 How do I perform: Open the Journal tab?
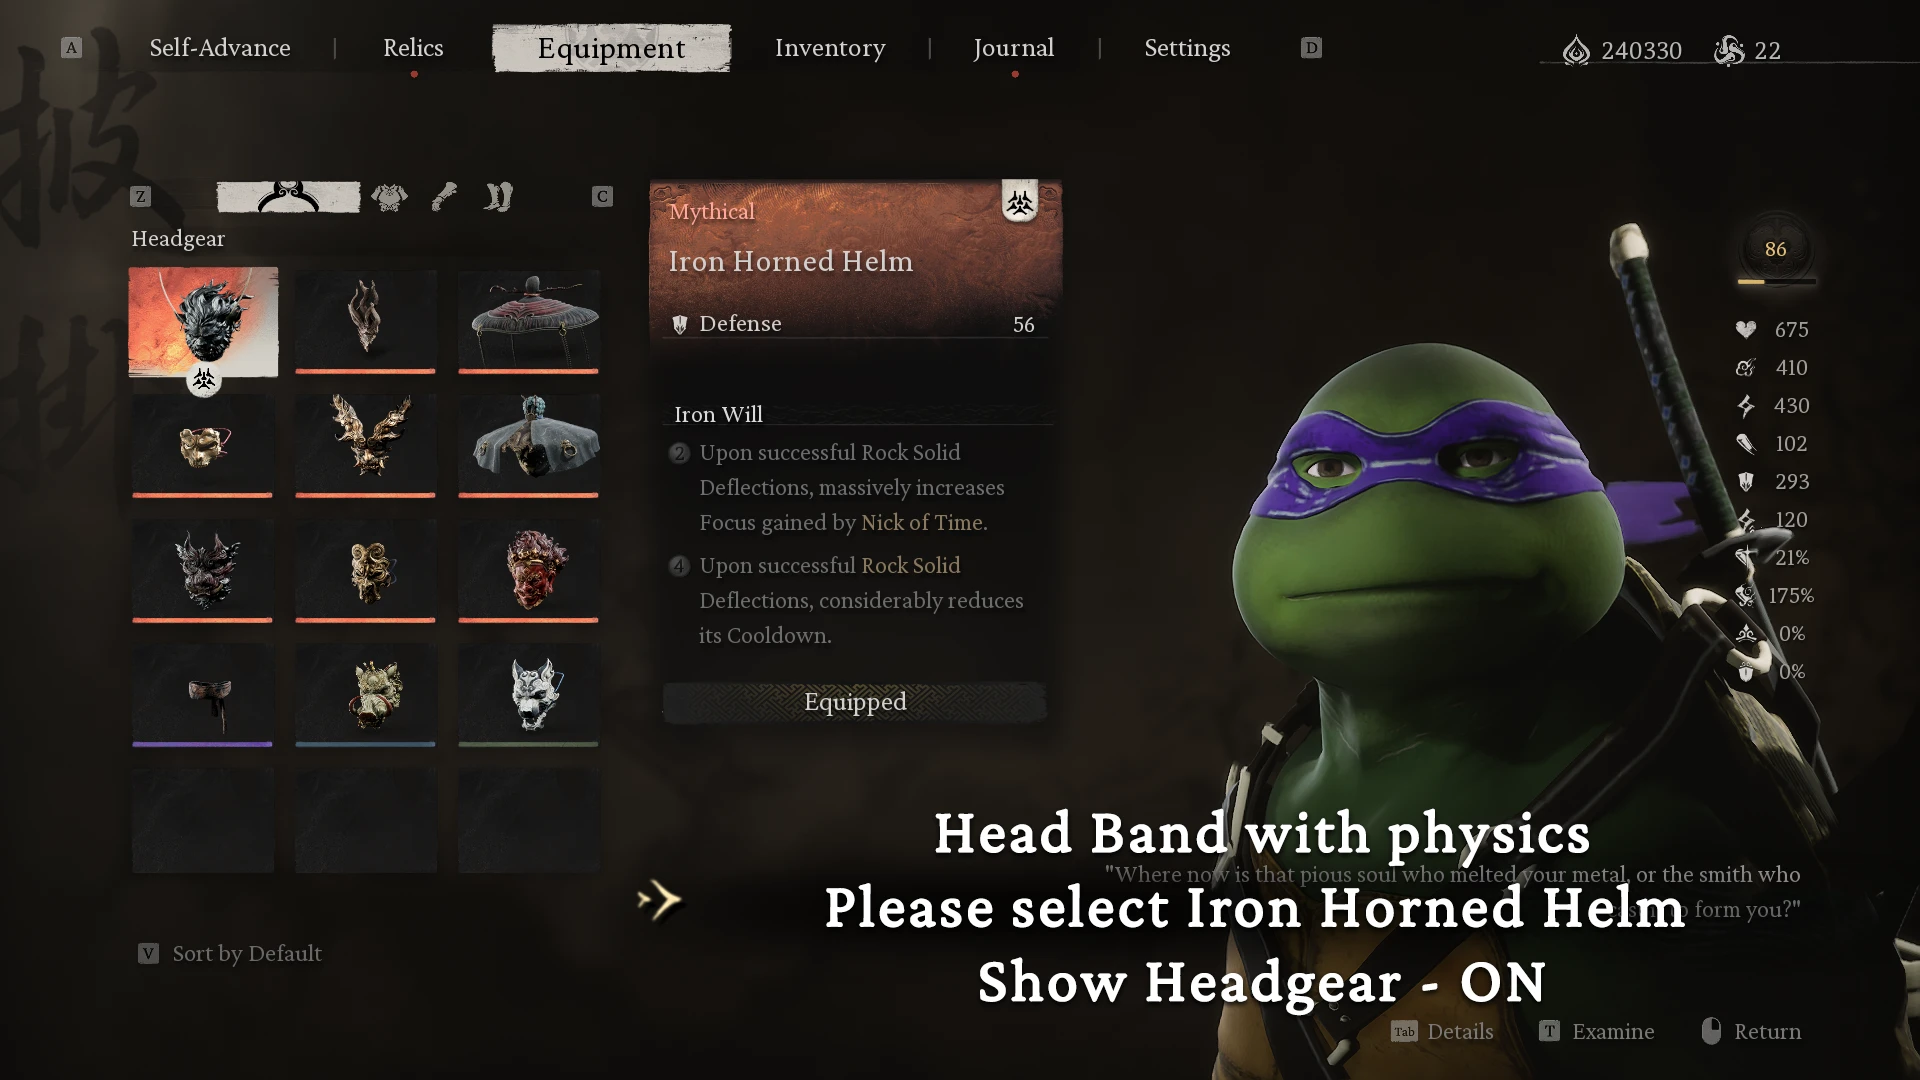(1014, 48)
